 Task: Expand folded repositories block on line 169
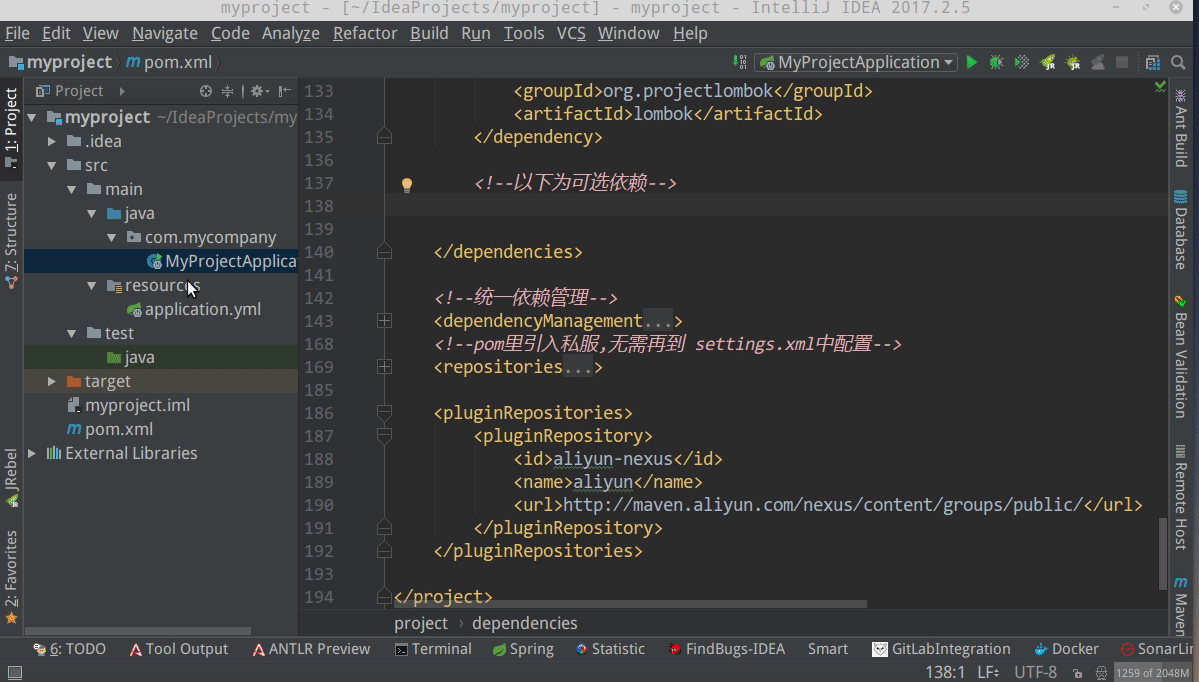(385, 367)
